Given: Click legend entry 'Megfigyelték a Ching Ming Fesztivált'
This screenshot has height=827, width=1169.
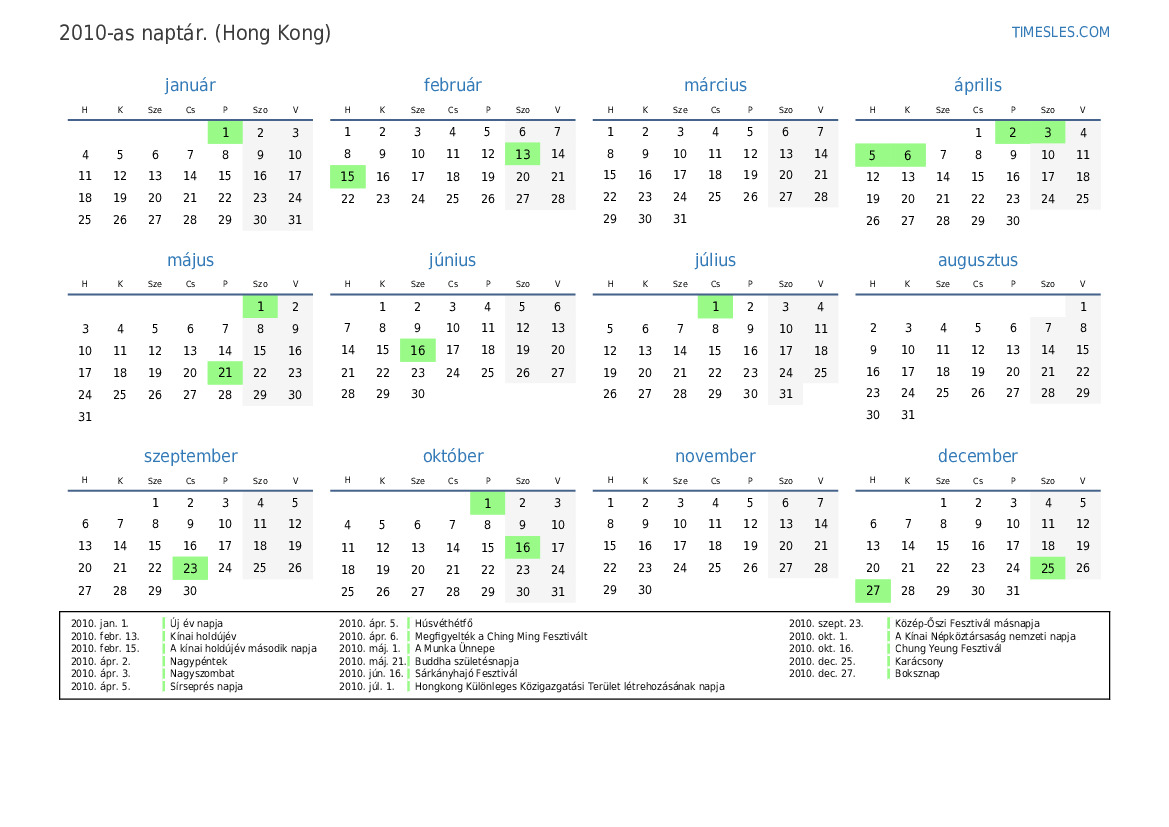Looking at the screenshot, I should point(501,636).
